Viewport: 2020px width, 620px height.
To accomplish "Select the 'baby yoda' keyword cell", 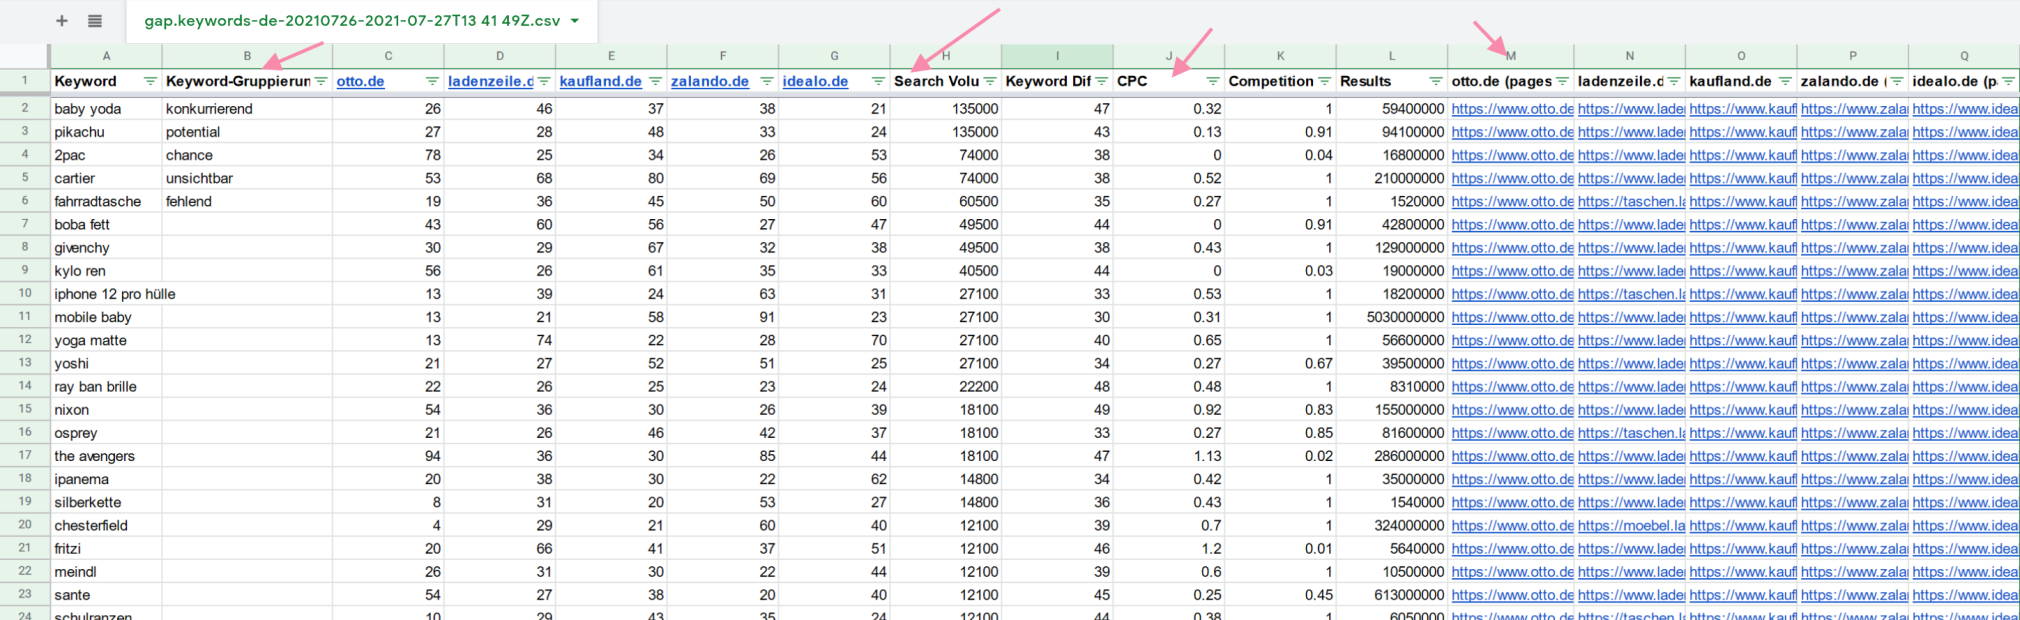I will click(106, 108).
